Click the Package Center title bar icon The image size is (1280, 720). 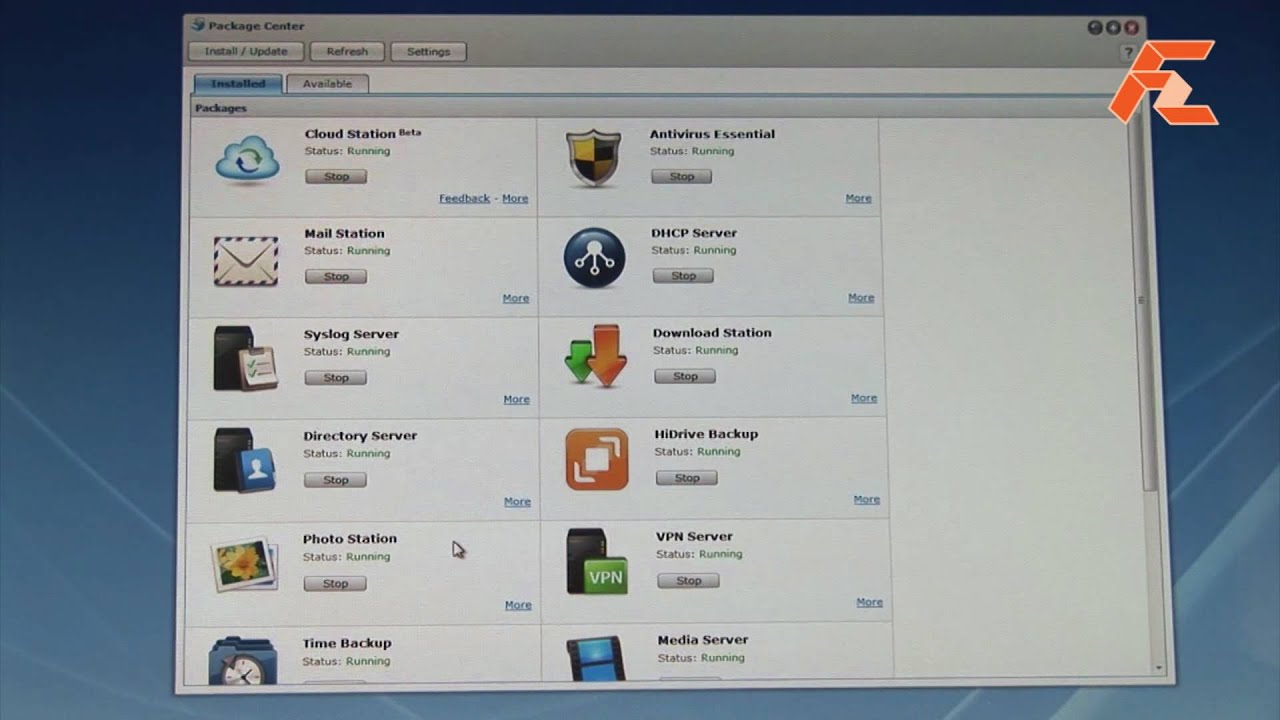coord(198,26)
